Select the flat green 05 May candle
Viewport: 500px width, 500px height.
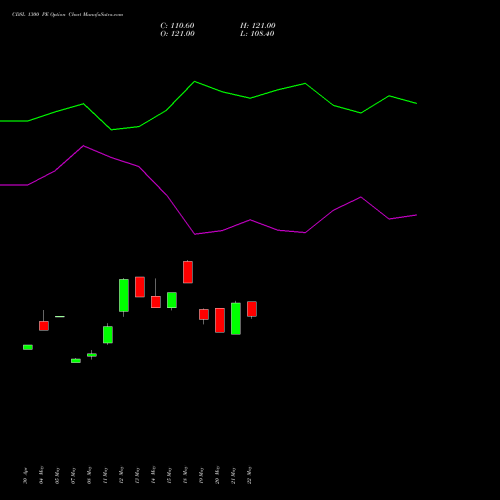click(x=60, y=316)
